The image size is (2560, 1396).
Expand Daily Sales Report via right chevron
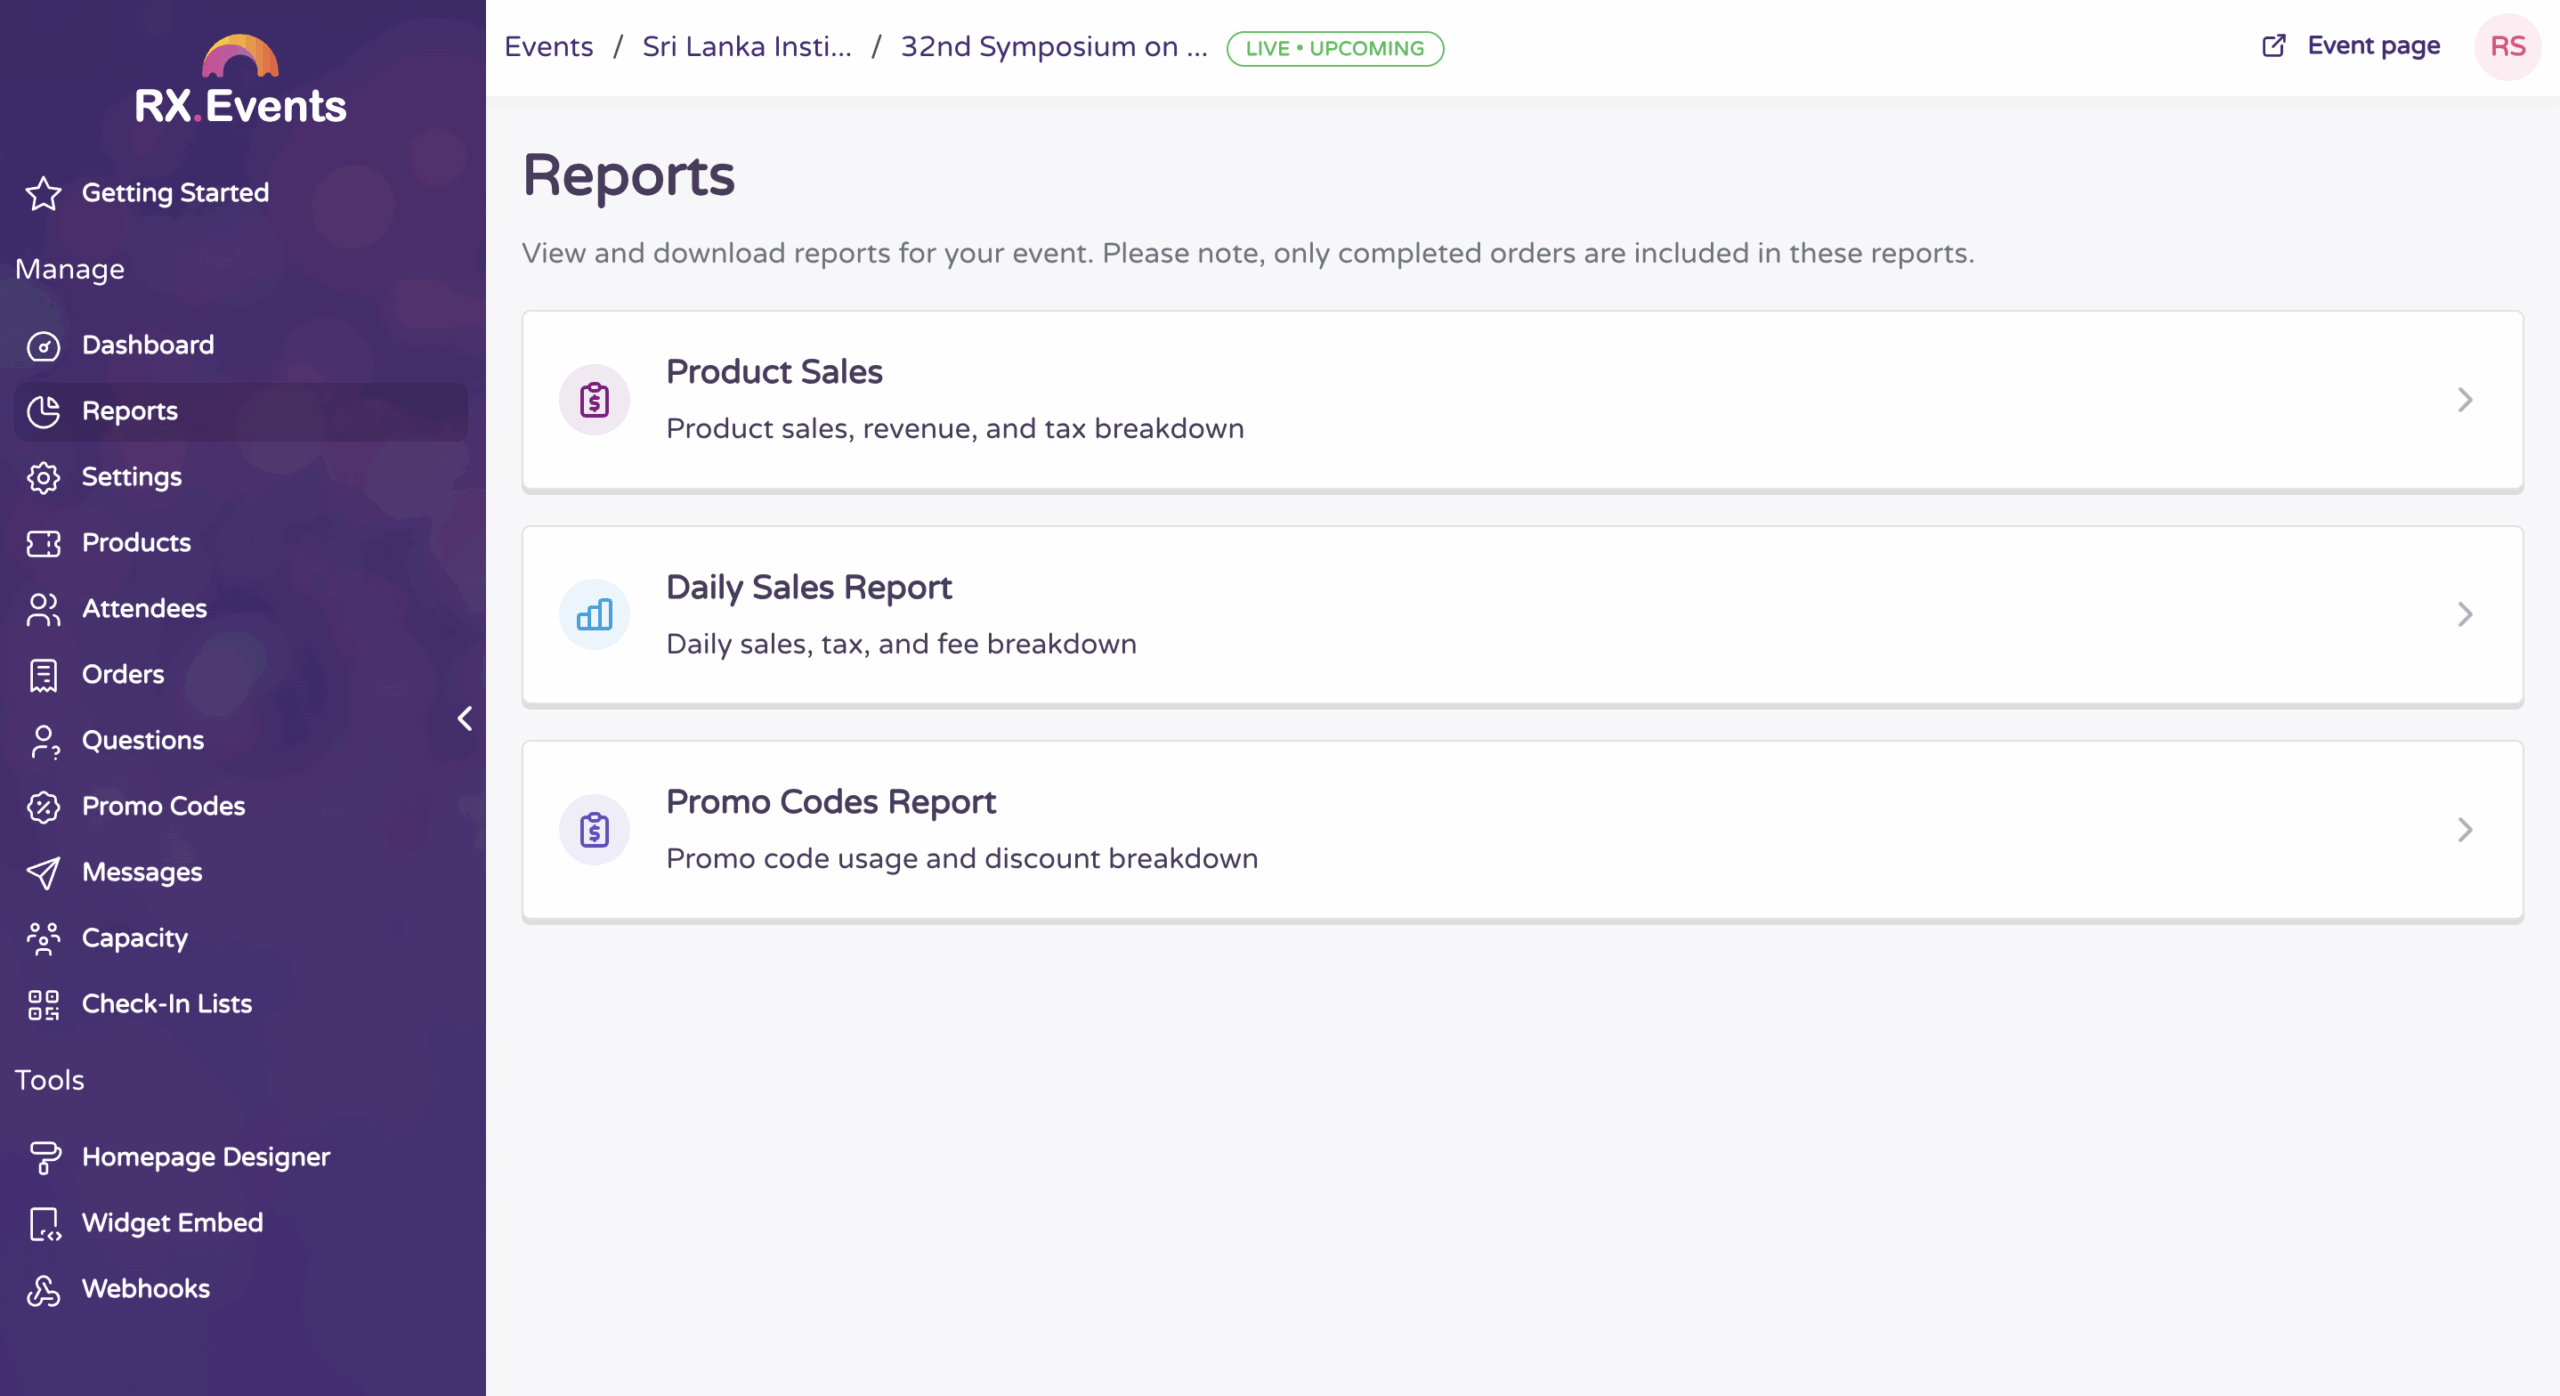(x=2464, y=615)
